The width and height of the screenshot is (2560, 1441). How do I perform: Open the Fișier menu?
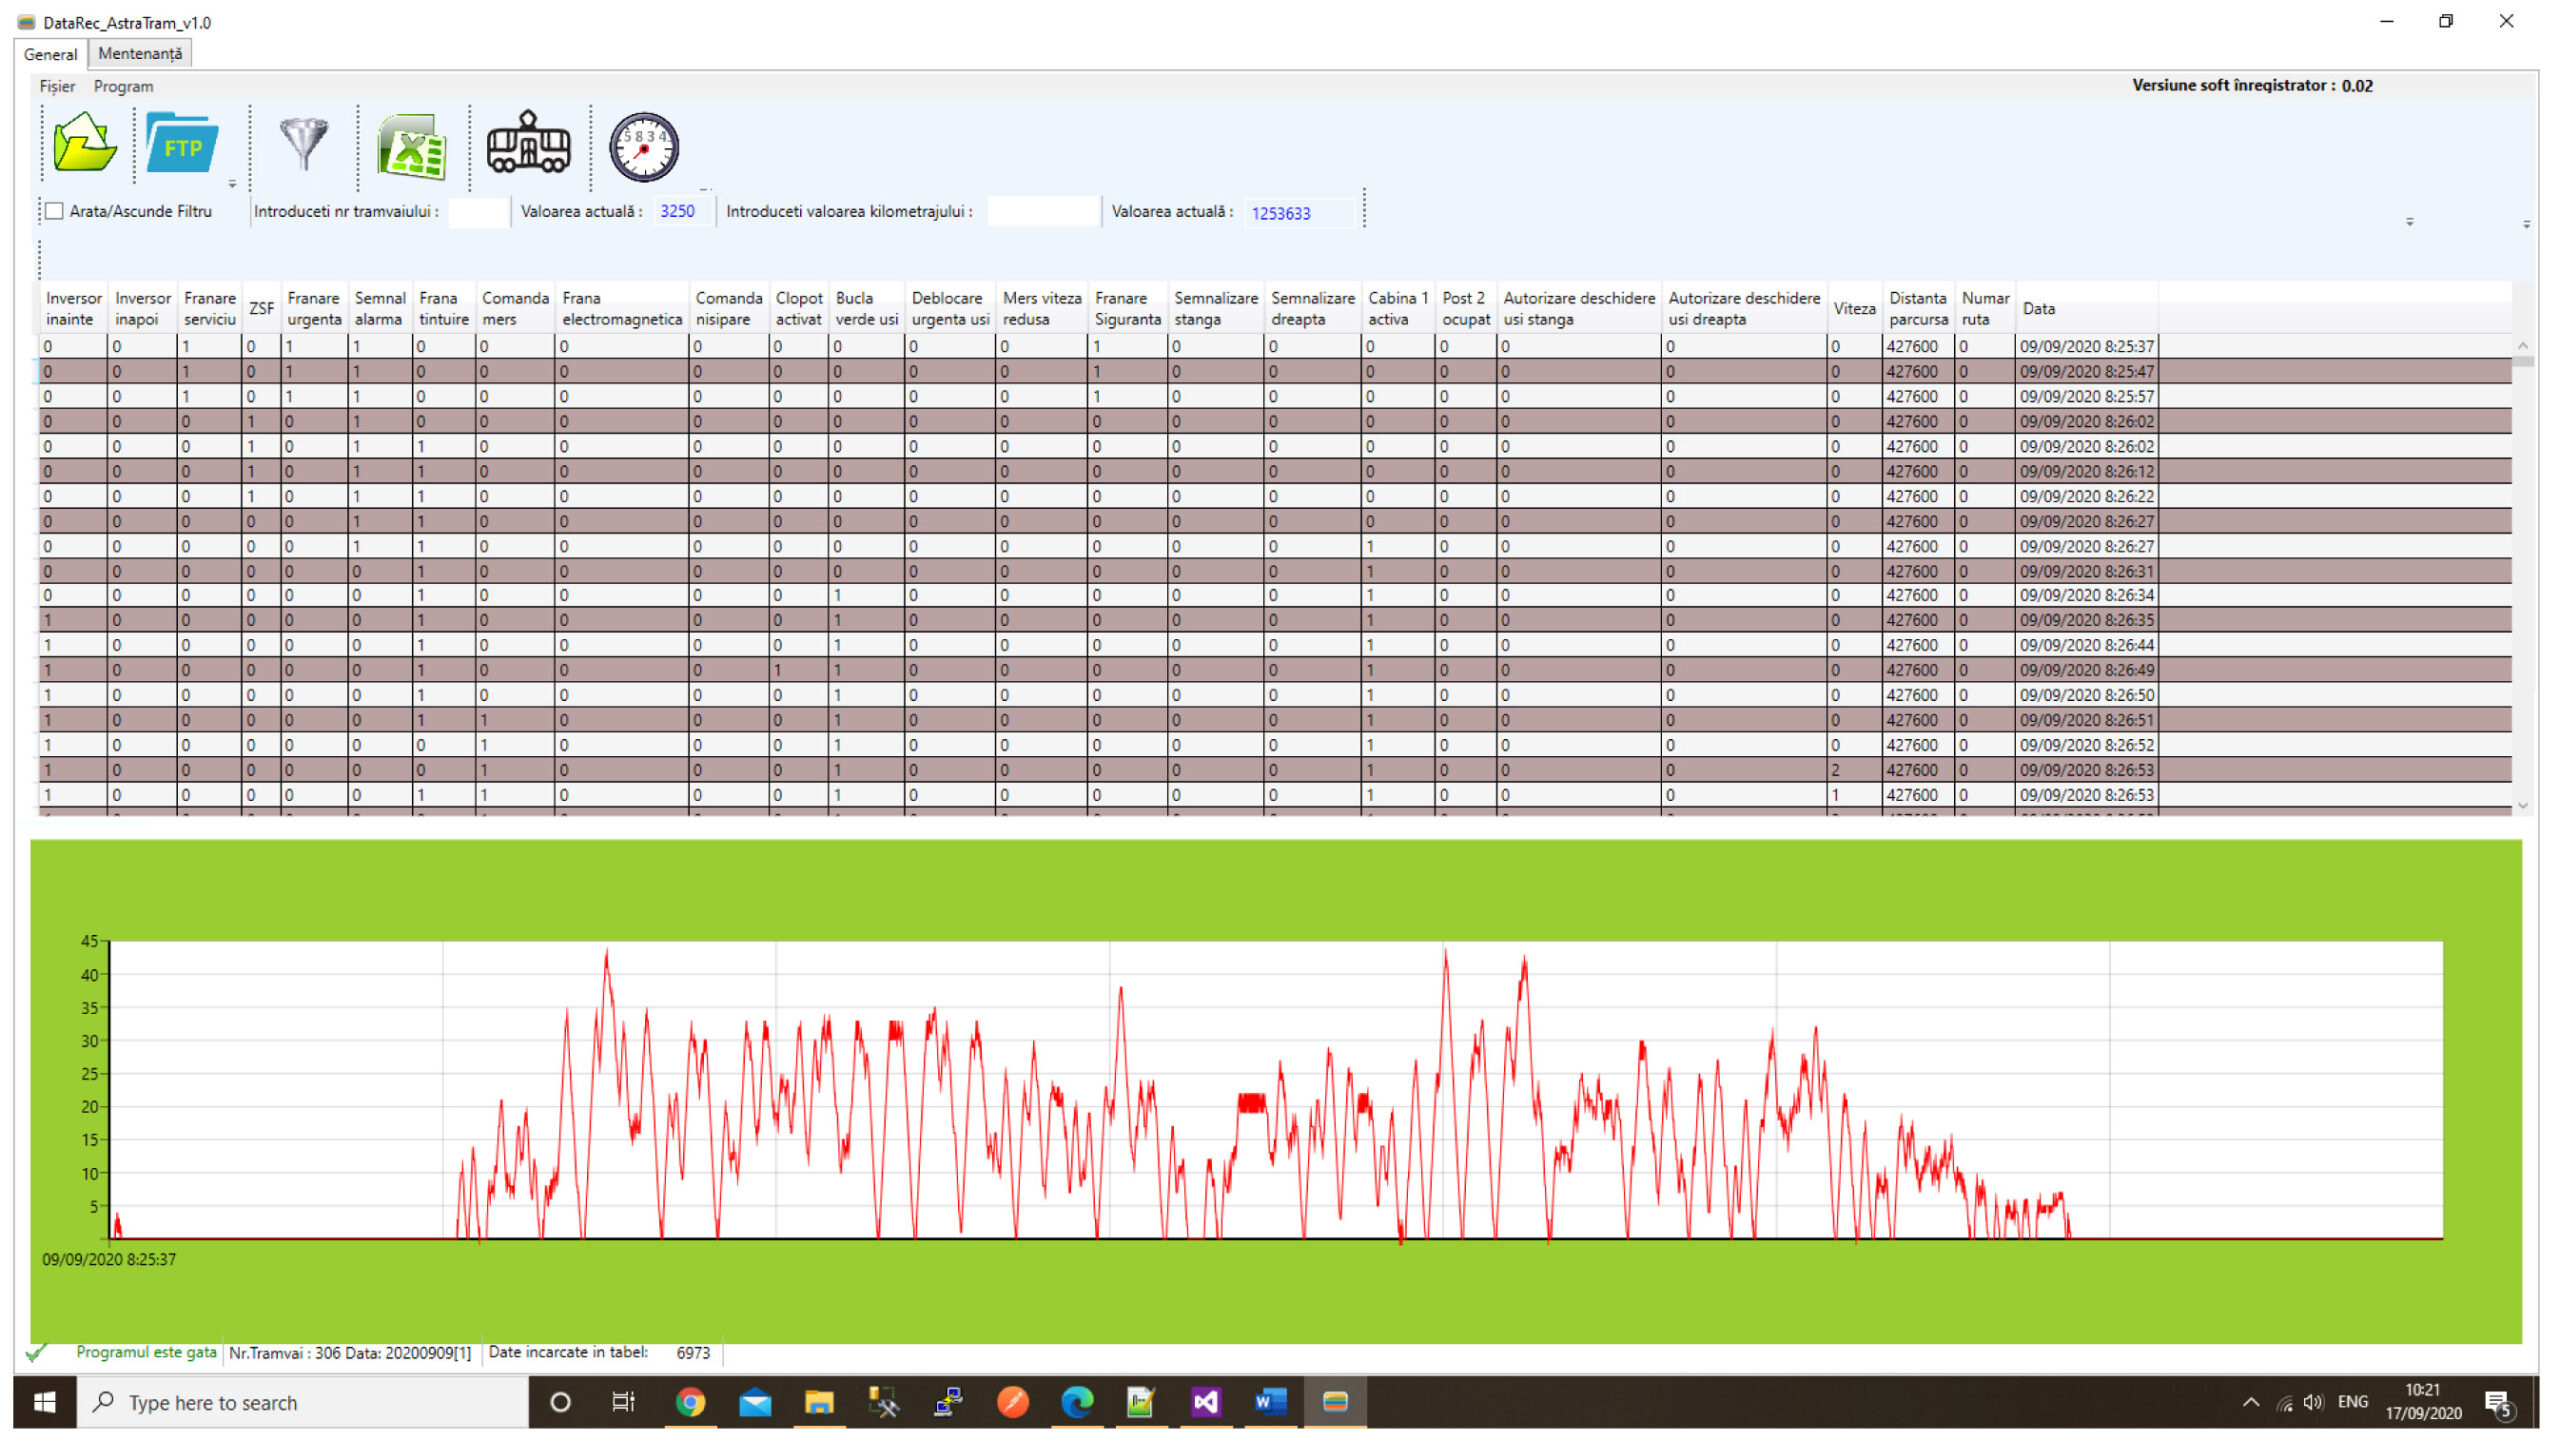tap(57, 86)
